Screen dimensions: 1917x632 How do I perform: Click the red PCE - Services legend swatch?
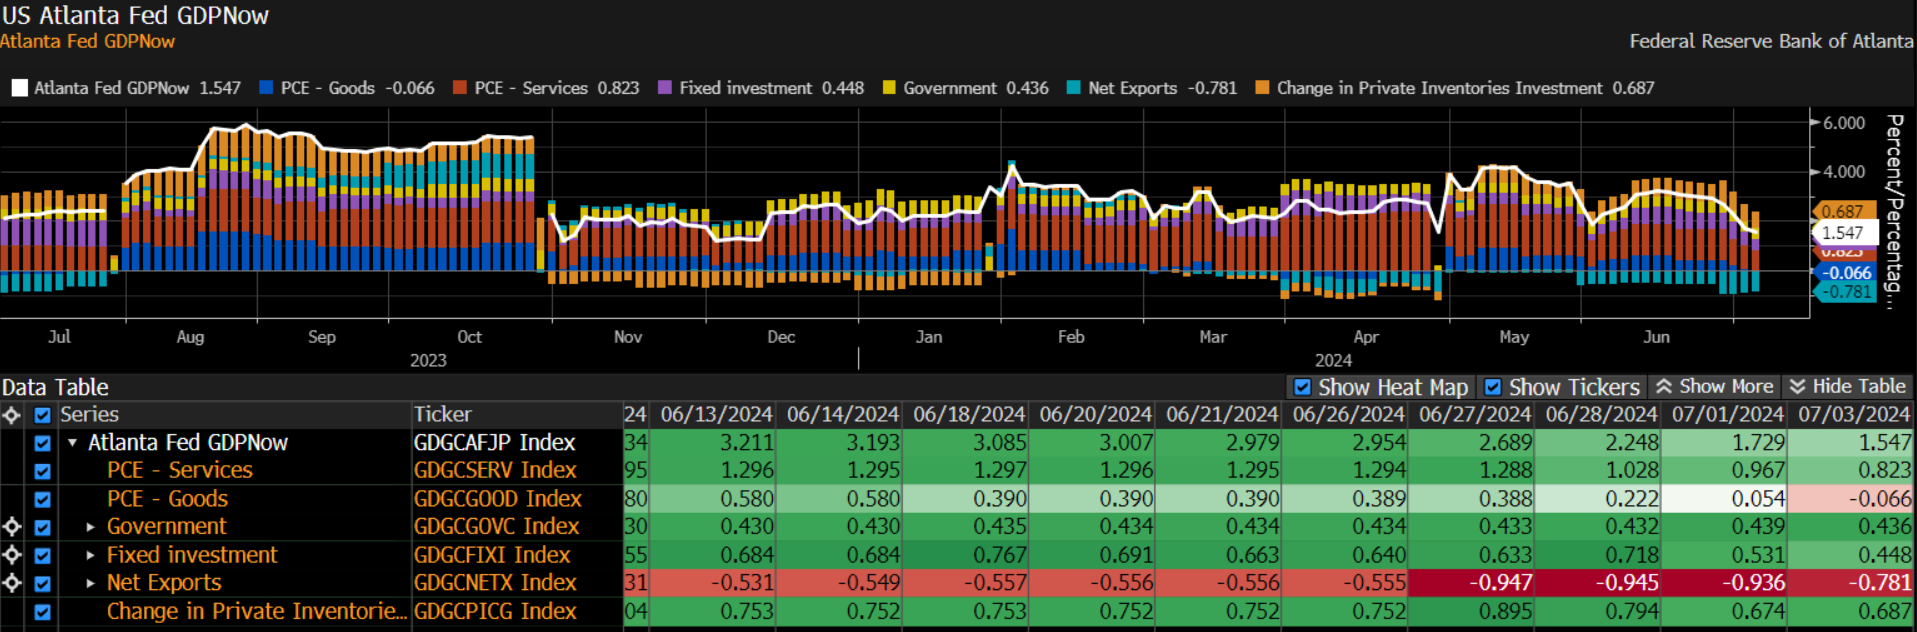pos(460,88)
